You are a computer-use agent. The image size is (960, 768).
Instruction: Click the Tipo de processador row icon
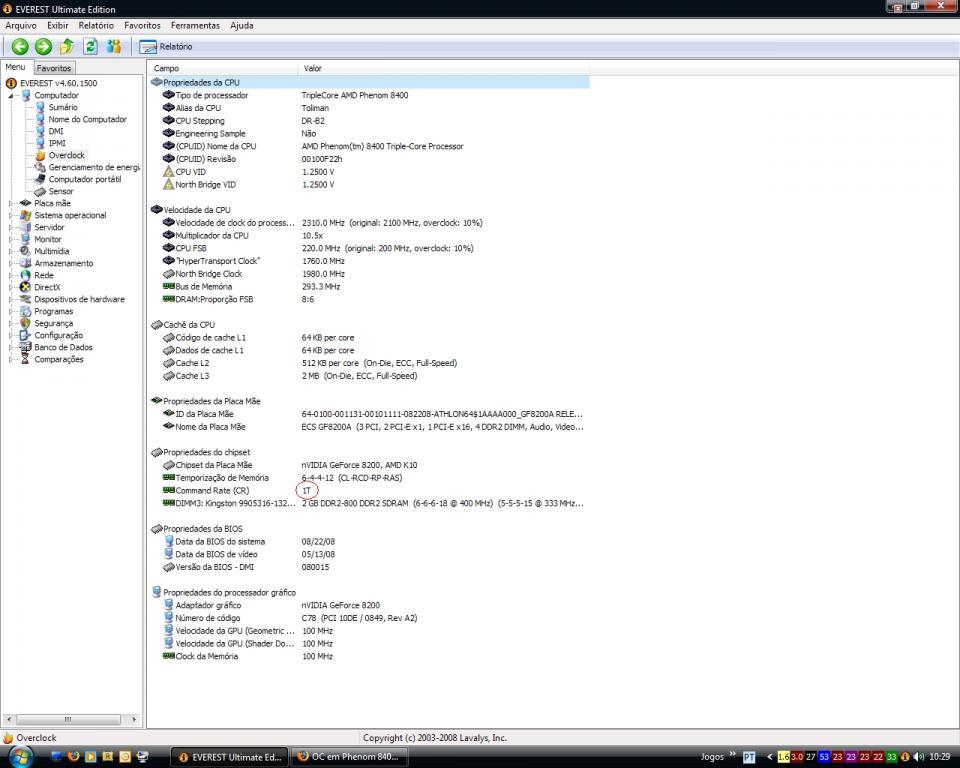point(169,95)
